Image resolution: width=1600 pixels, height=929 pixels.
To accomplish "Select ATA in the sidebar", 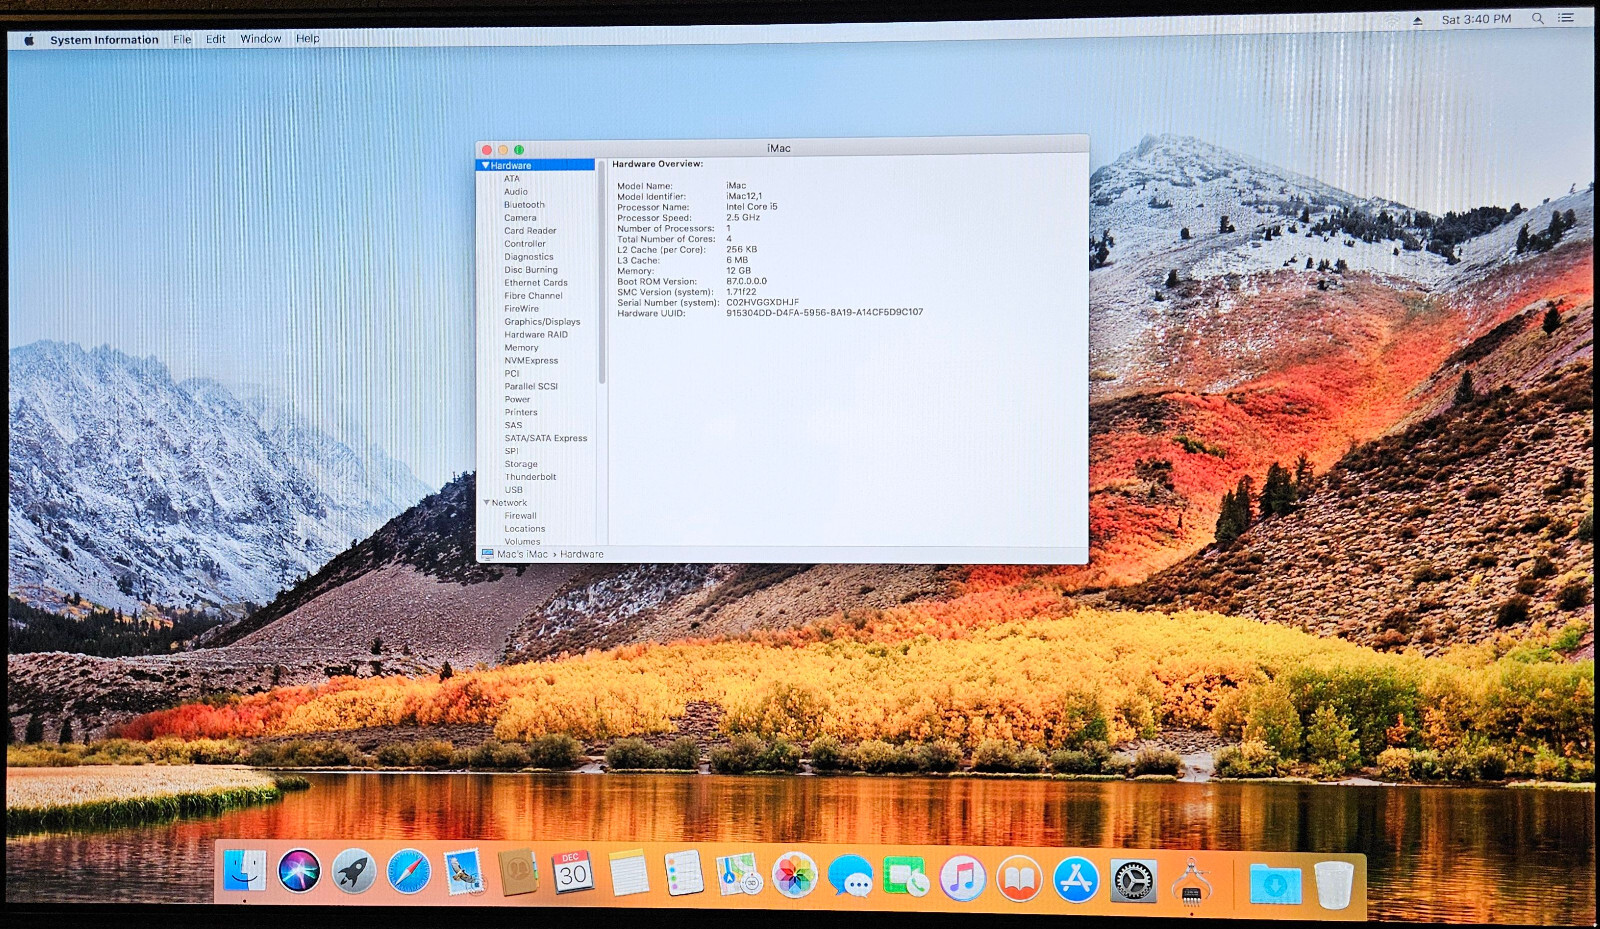I will (x=512, y=179).
